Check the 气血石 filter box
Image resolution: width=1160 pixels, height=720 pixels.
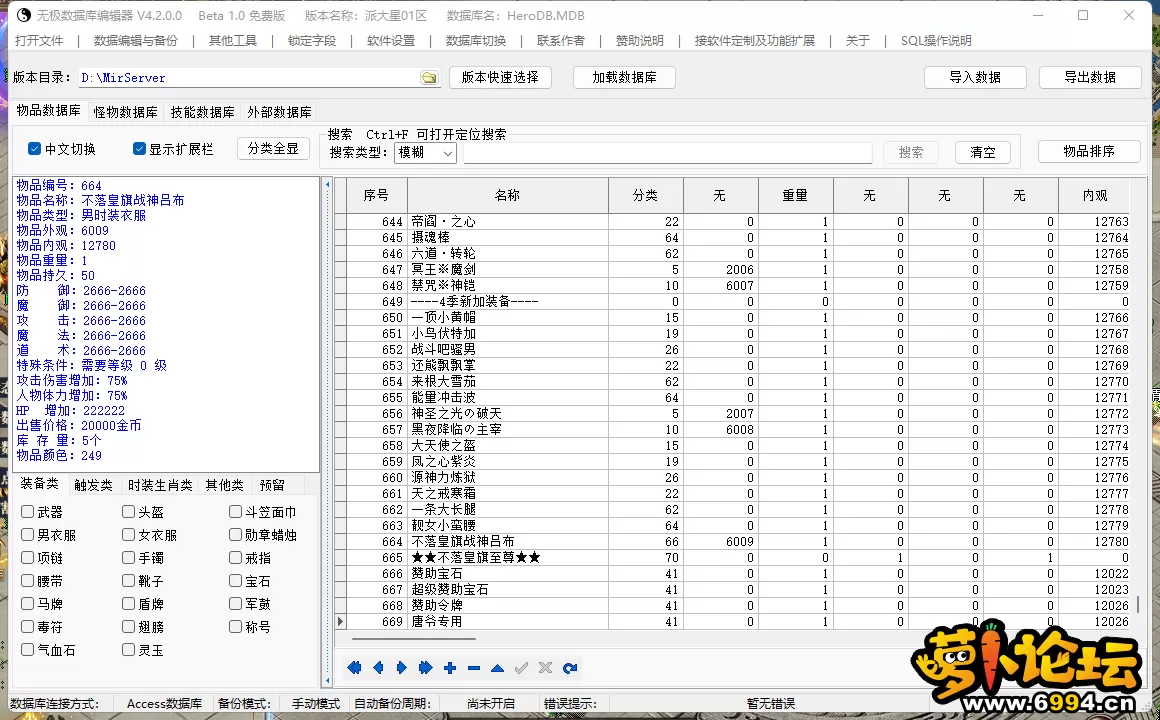coord(27,650)
